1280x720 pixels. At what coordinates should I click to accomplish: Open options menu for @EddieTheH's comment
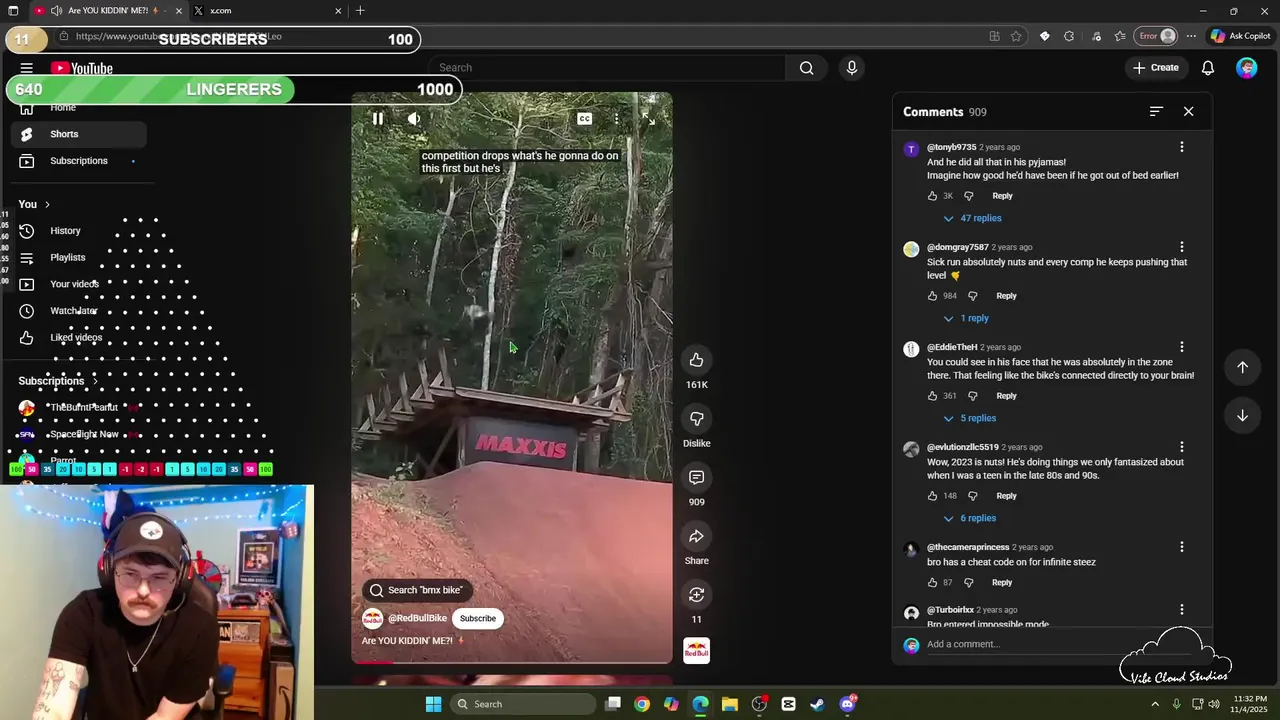(1181, 347)
